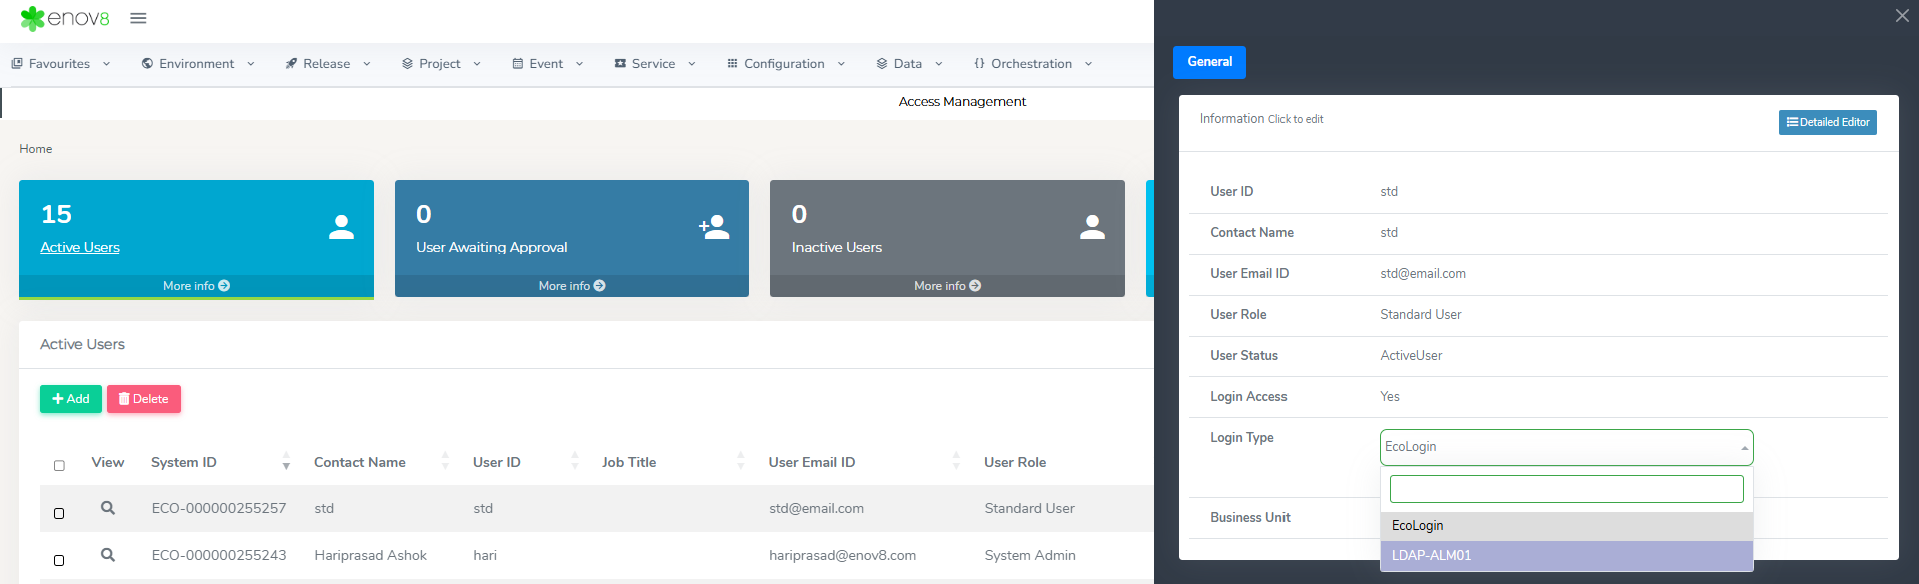Edit the User Status ActiveUser value

coord(1411,356)
